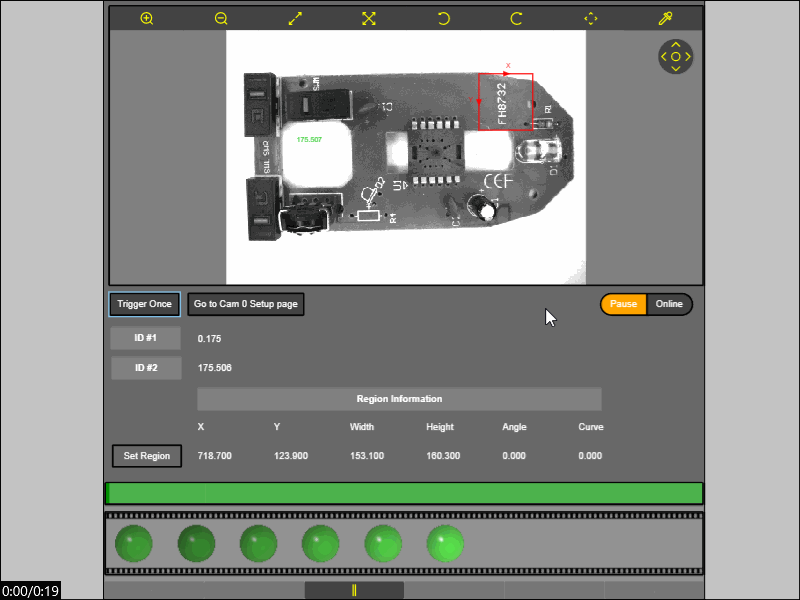Screen dimensions: 800x600
Task: Select the first green result light in filmstrip
Action: click(x=134, y=544)
